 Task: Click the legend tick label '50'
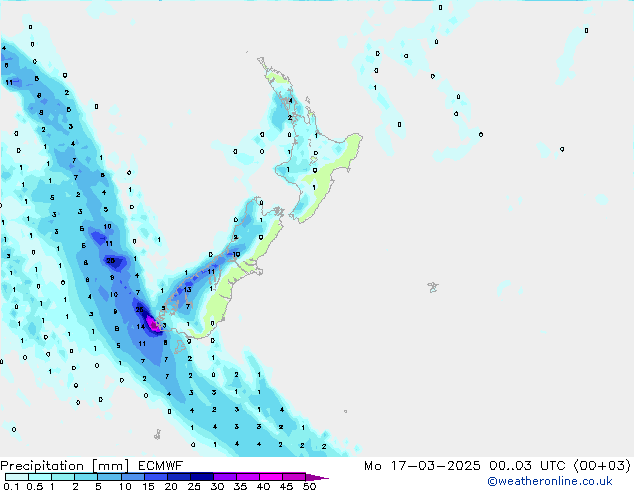[x=310, y=486]
